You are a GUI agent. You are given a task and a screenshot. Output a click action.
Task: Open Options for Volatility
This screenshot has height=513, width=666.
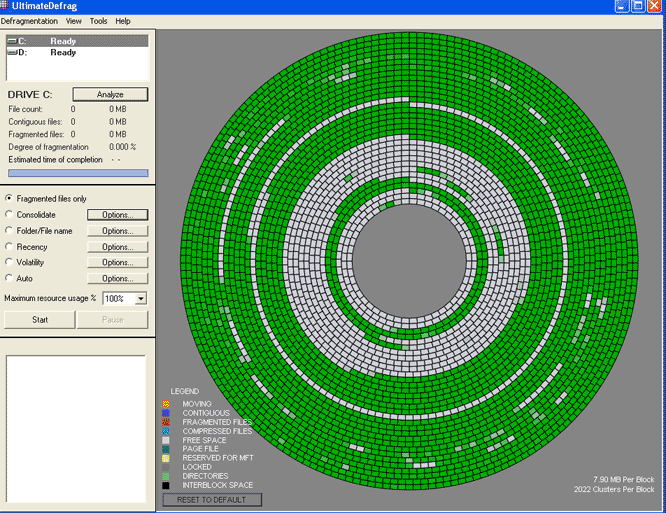pyautogui.click(x=118, y=262)
